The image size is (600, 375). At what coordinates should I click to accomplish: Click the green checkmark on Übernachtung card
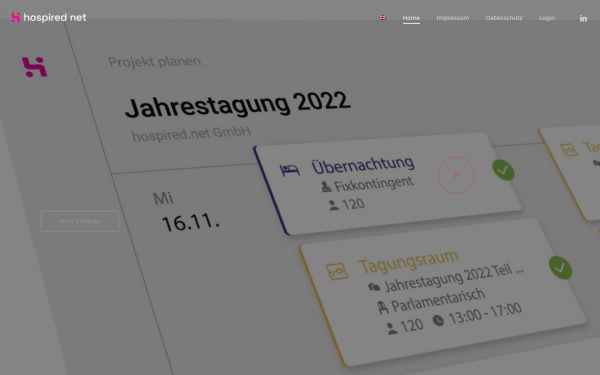tap(503, 170)
